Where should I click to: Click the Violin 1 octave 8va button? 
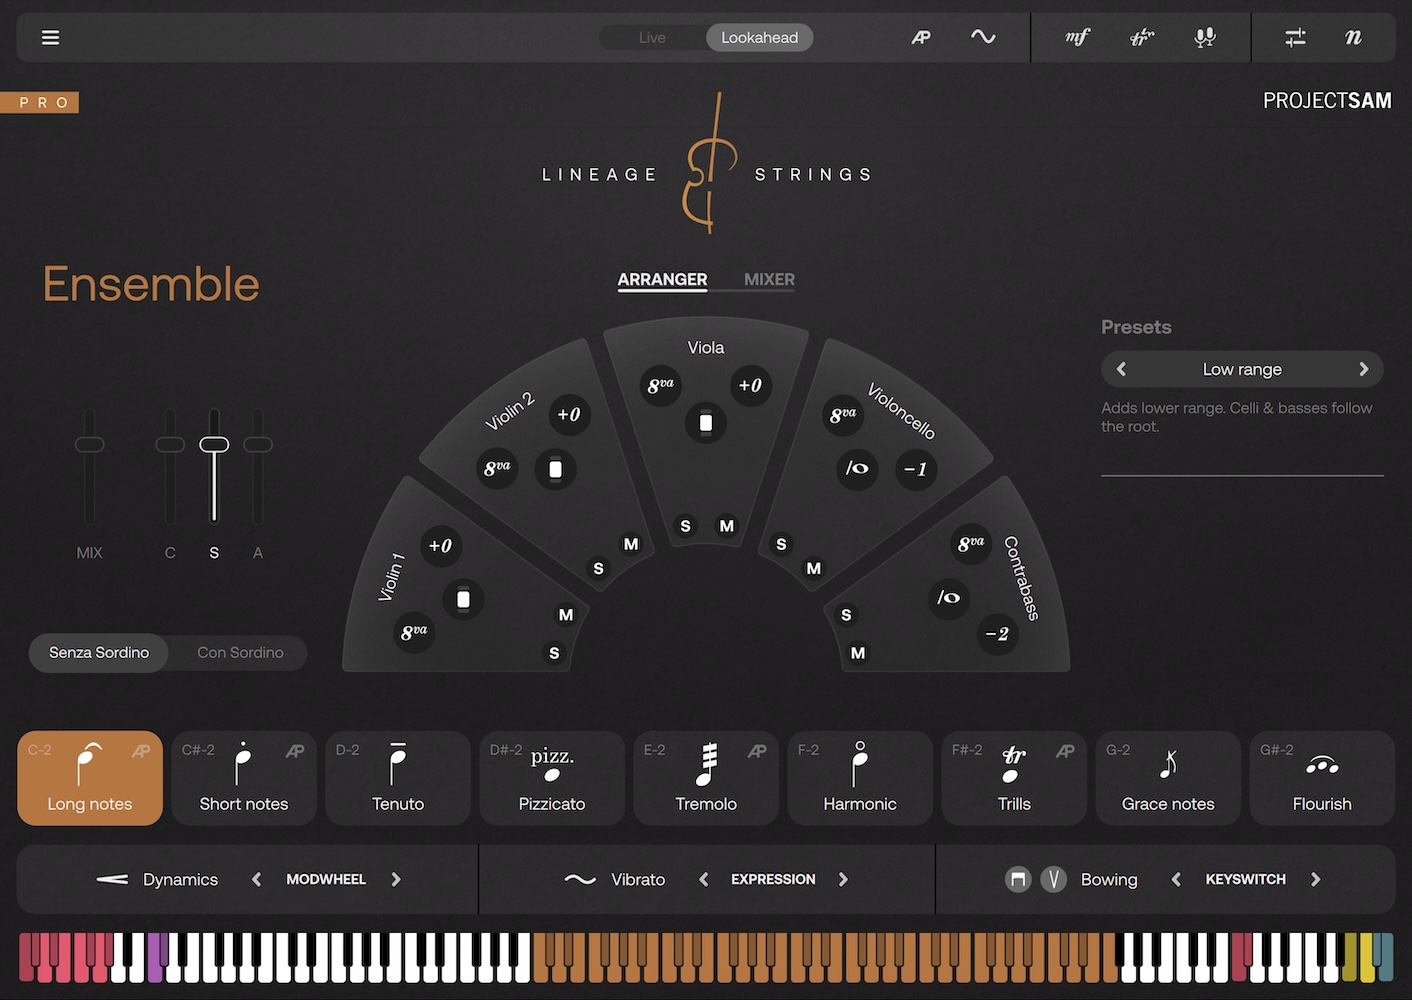coord(414,632)
